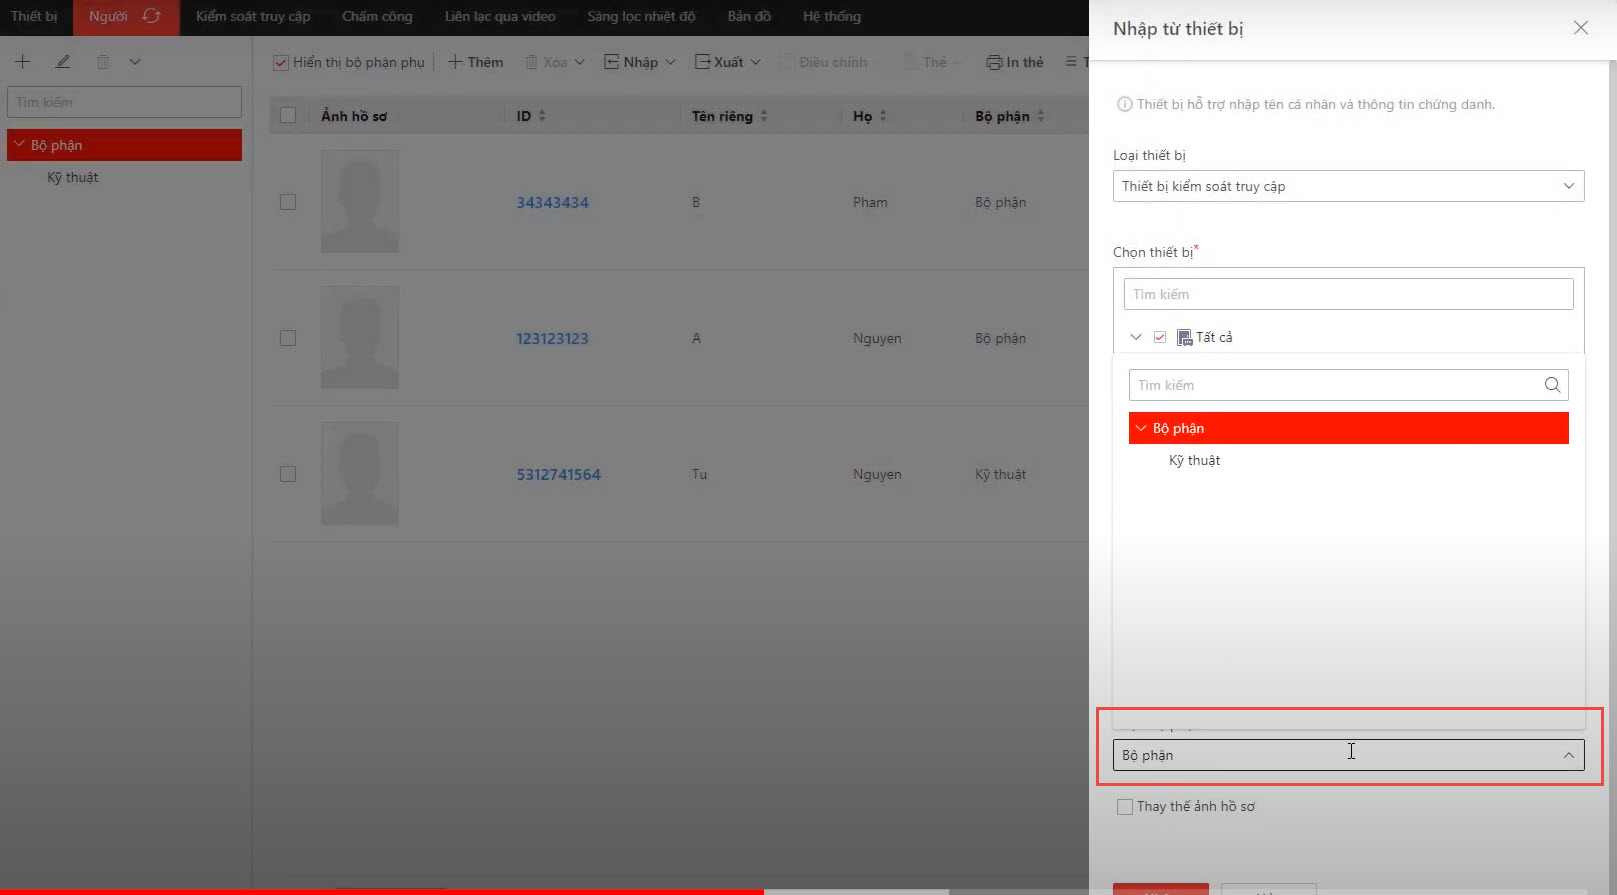Collapse the Tất cả device tree node
This screenshot has width=1617, height=895.
point(1136,337)
